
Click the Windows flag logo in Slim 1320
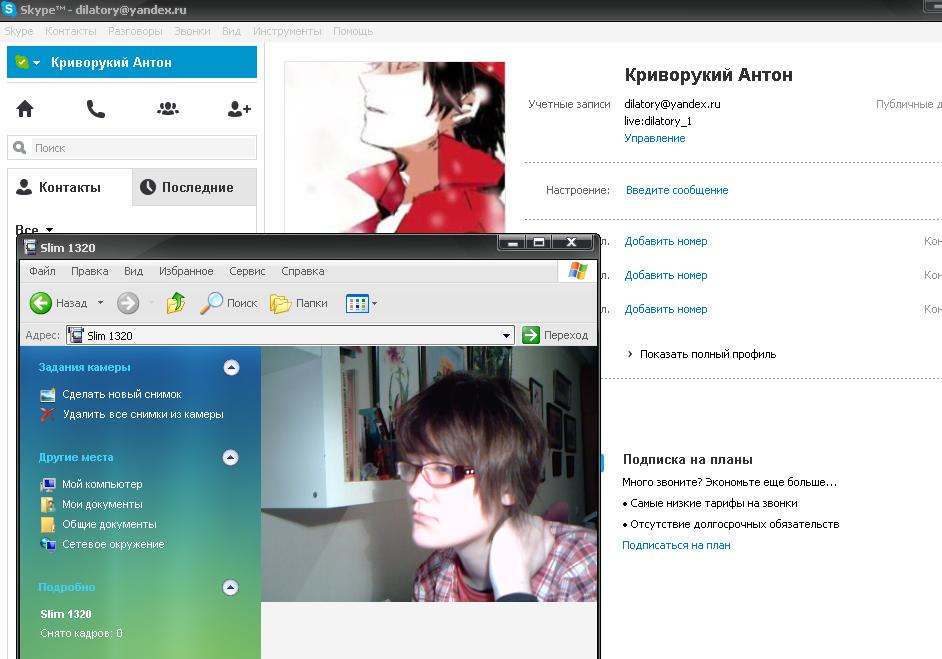578,271
